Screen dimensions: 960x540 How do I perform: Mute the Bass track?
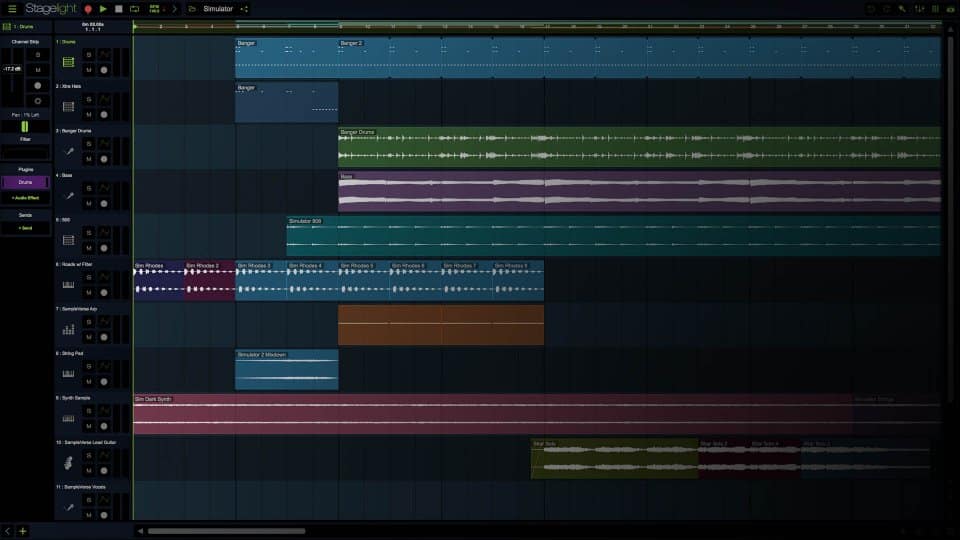coord(89,203)
